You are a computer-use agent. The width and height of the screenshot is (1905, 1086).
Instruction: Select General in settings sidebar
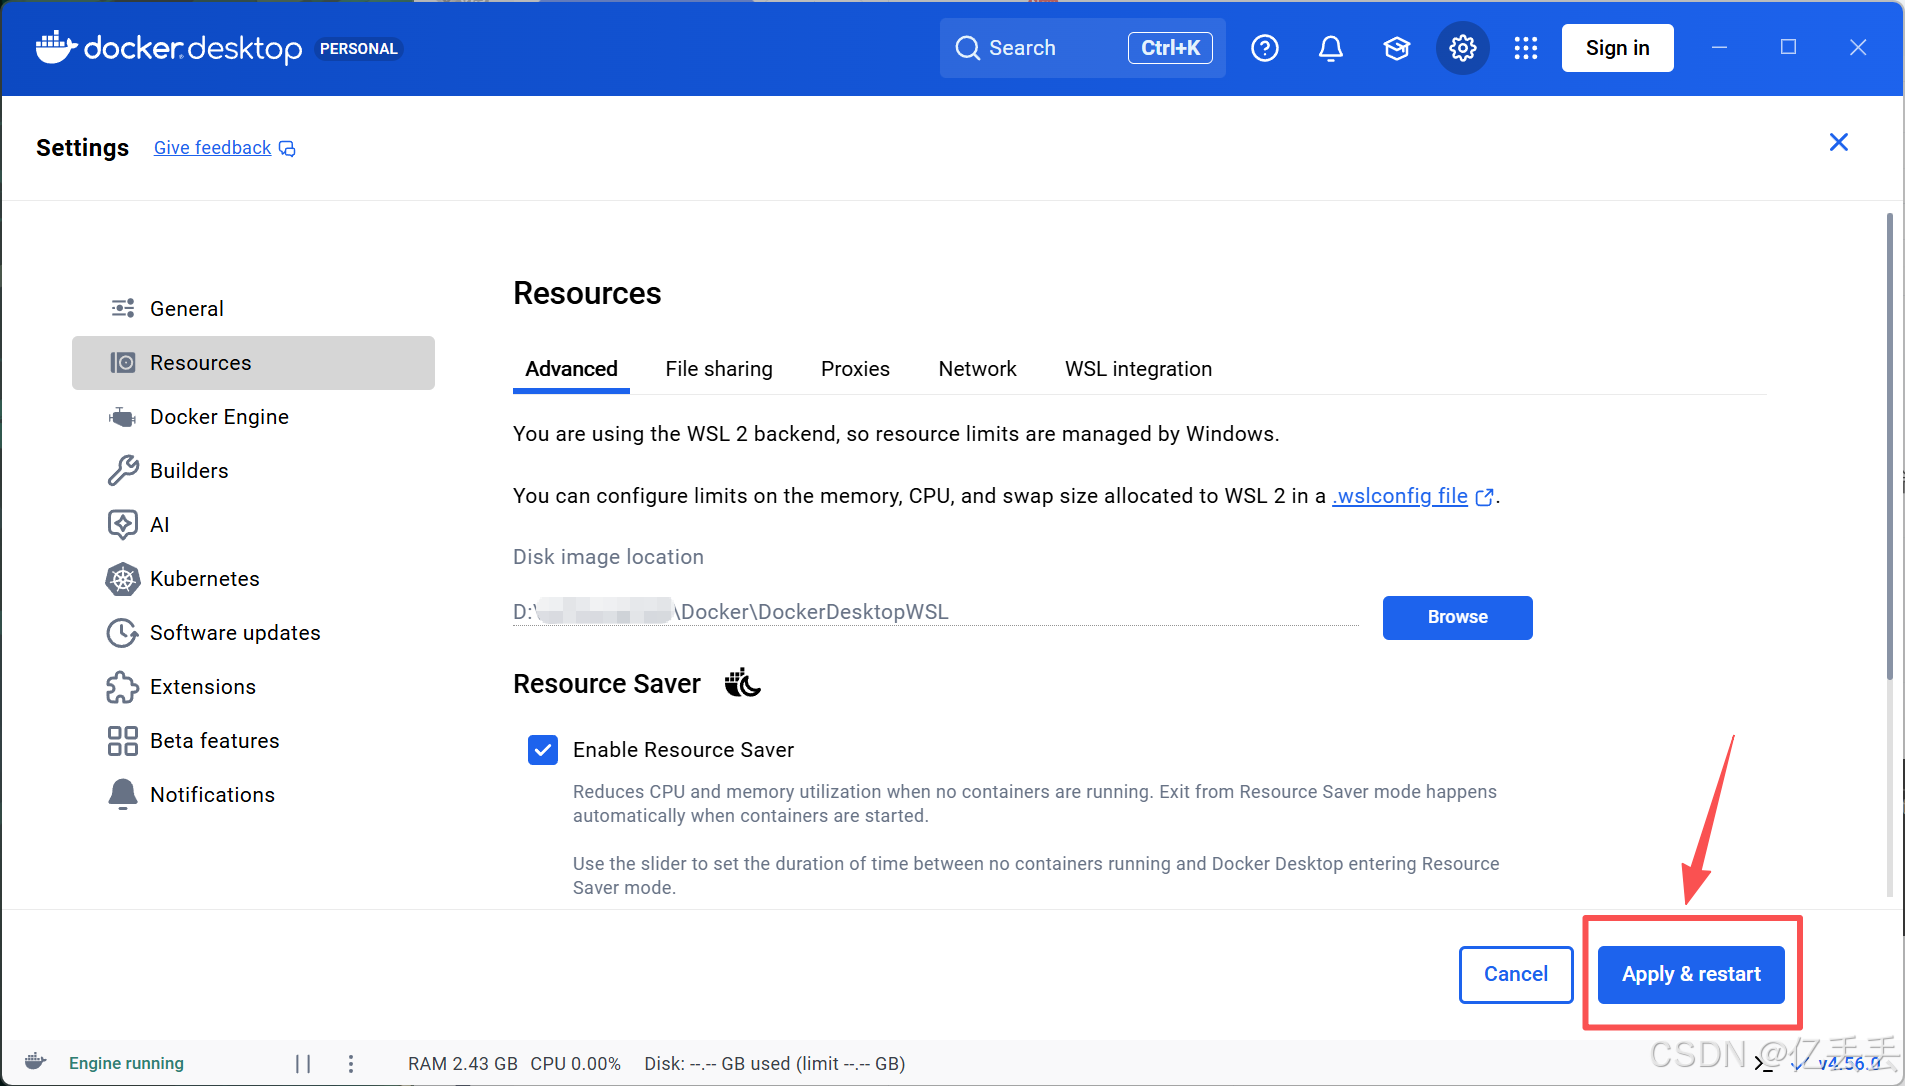coord(253,309)
